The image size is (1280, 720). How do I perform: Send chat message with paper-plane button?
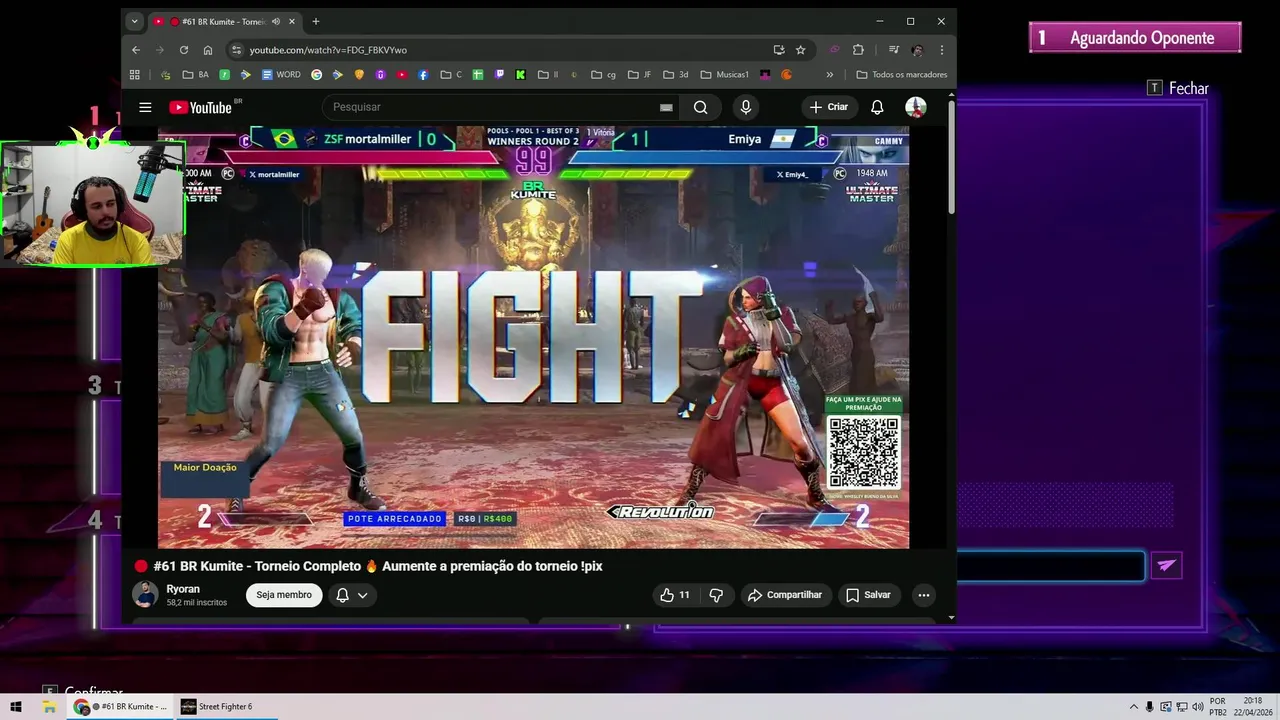(x=1166, y=565)
